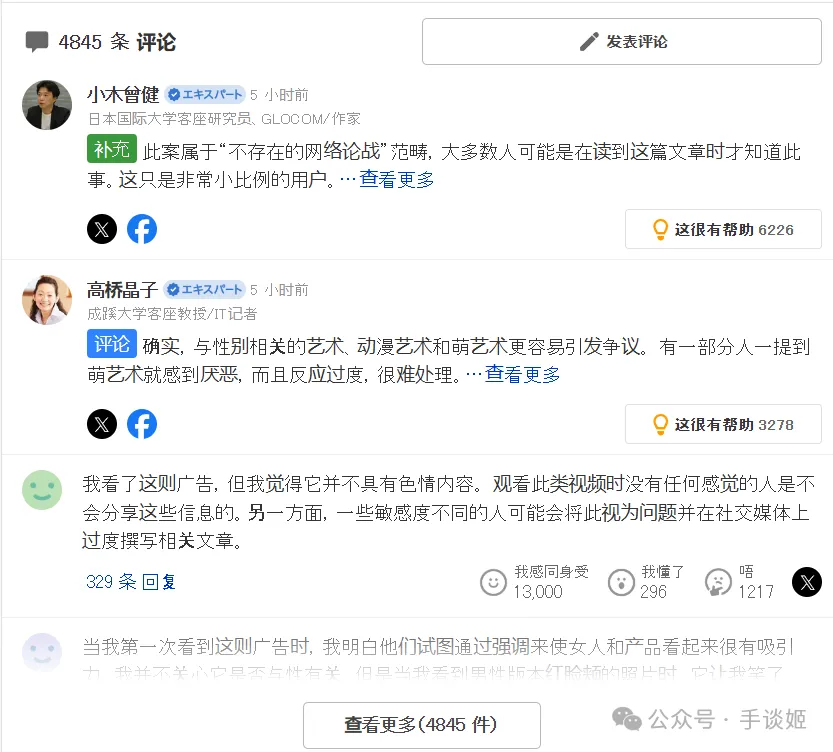Image resolution: width=833 pixels, height=752 pixels.
Task: Toggle 这很有帮助 button showing 3278
Action: pos(723,424)
